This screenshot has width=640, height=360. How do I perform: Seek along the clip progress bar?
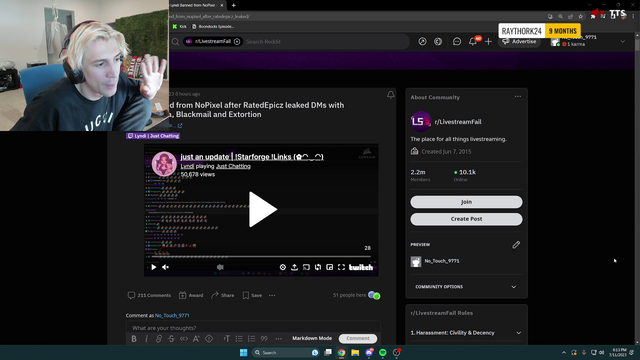tap(261, 257)
